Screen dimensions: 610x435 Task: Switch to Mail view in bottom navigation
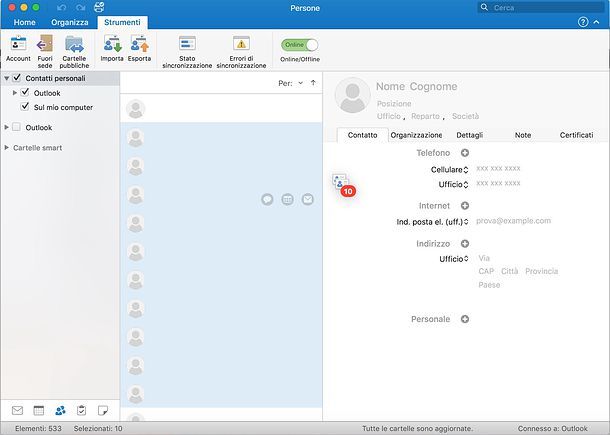point(17,410)
